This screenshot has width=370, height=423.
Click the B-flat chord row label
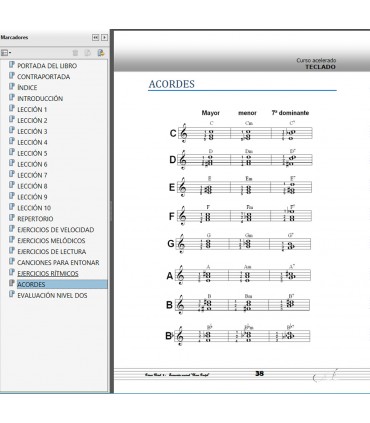170,336
